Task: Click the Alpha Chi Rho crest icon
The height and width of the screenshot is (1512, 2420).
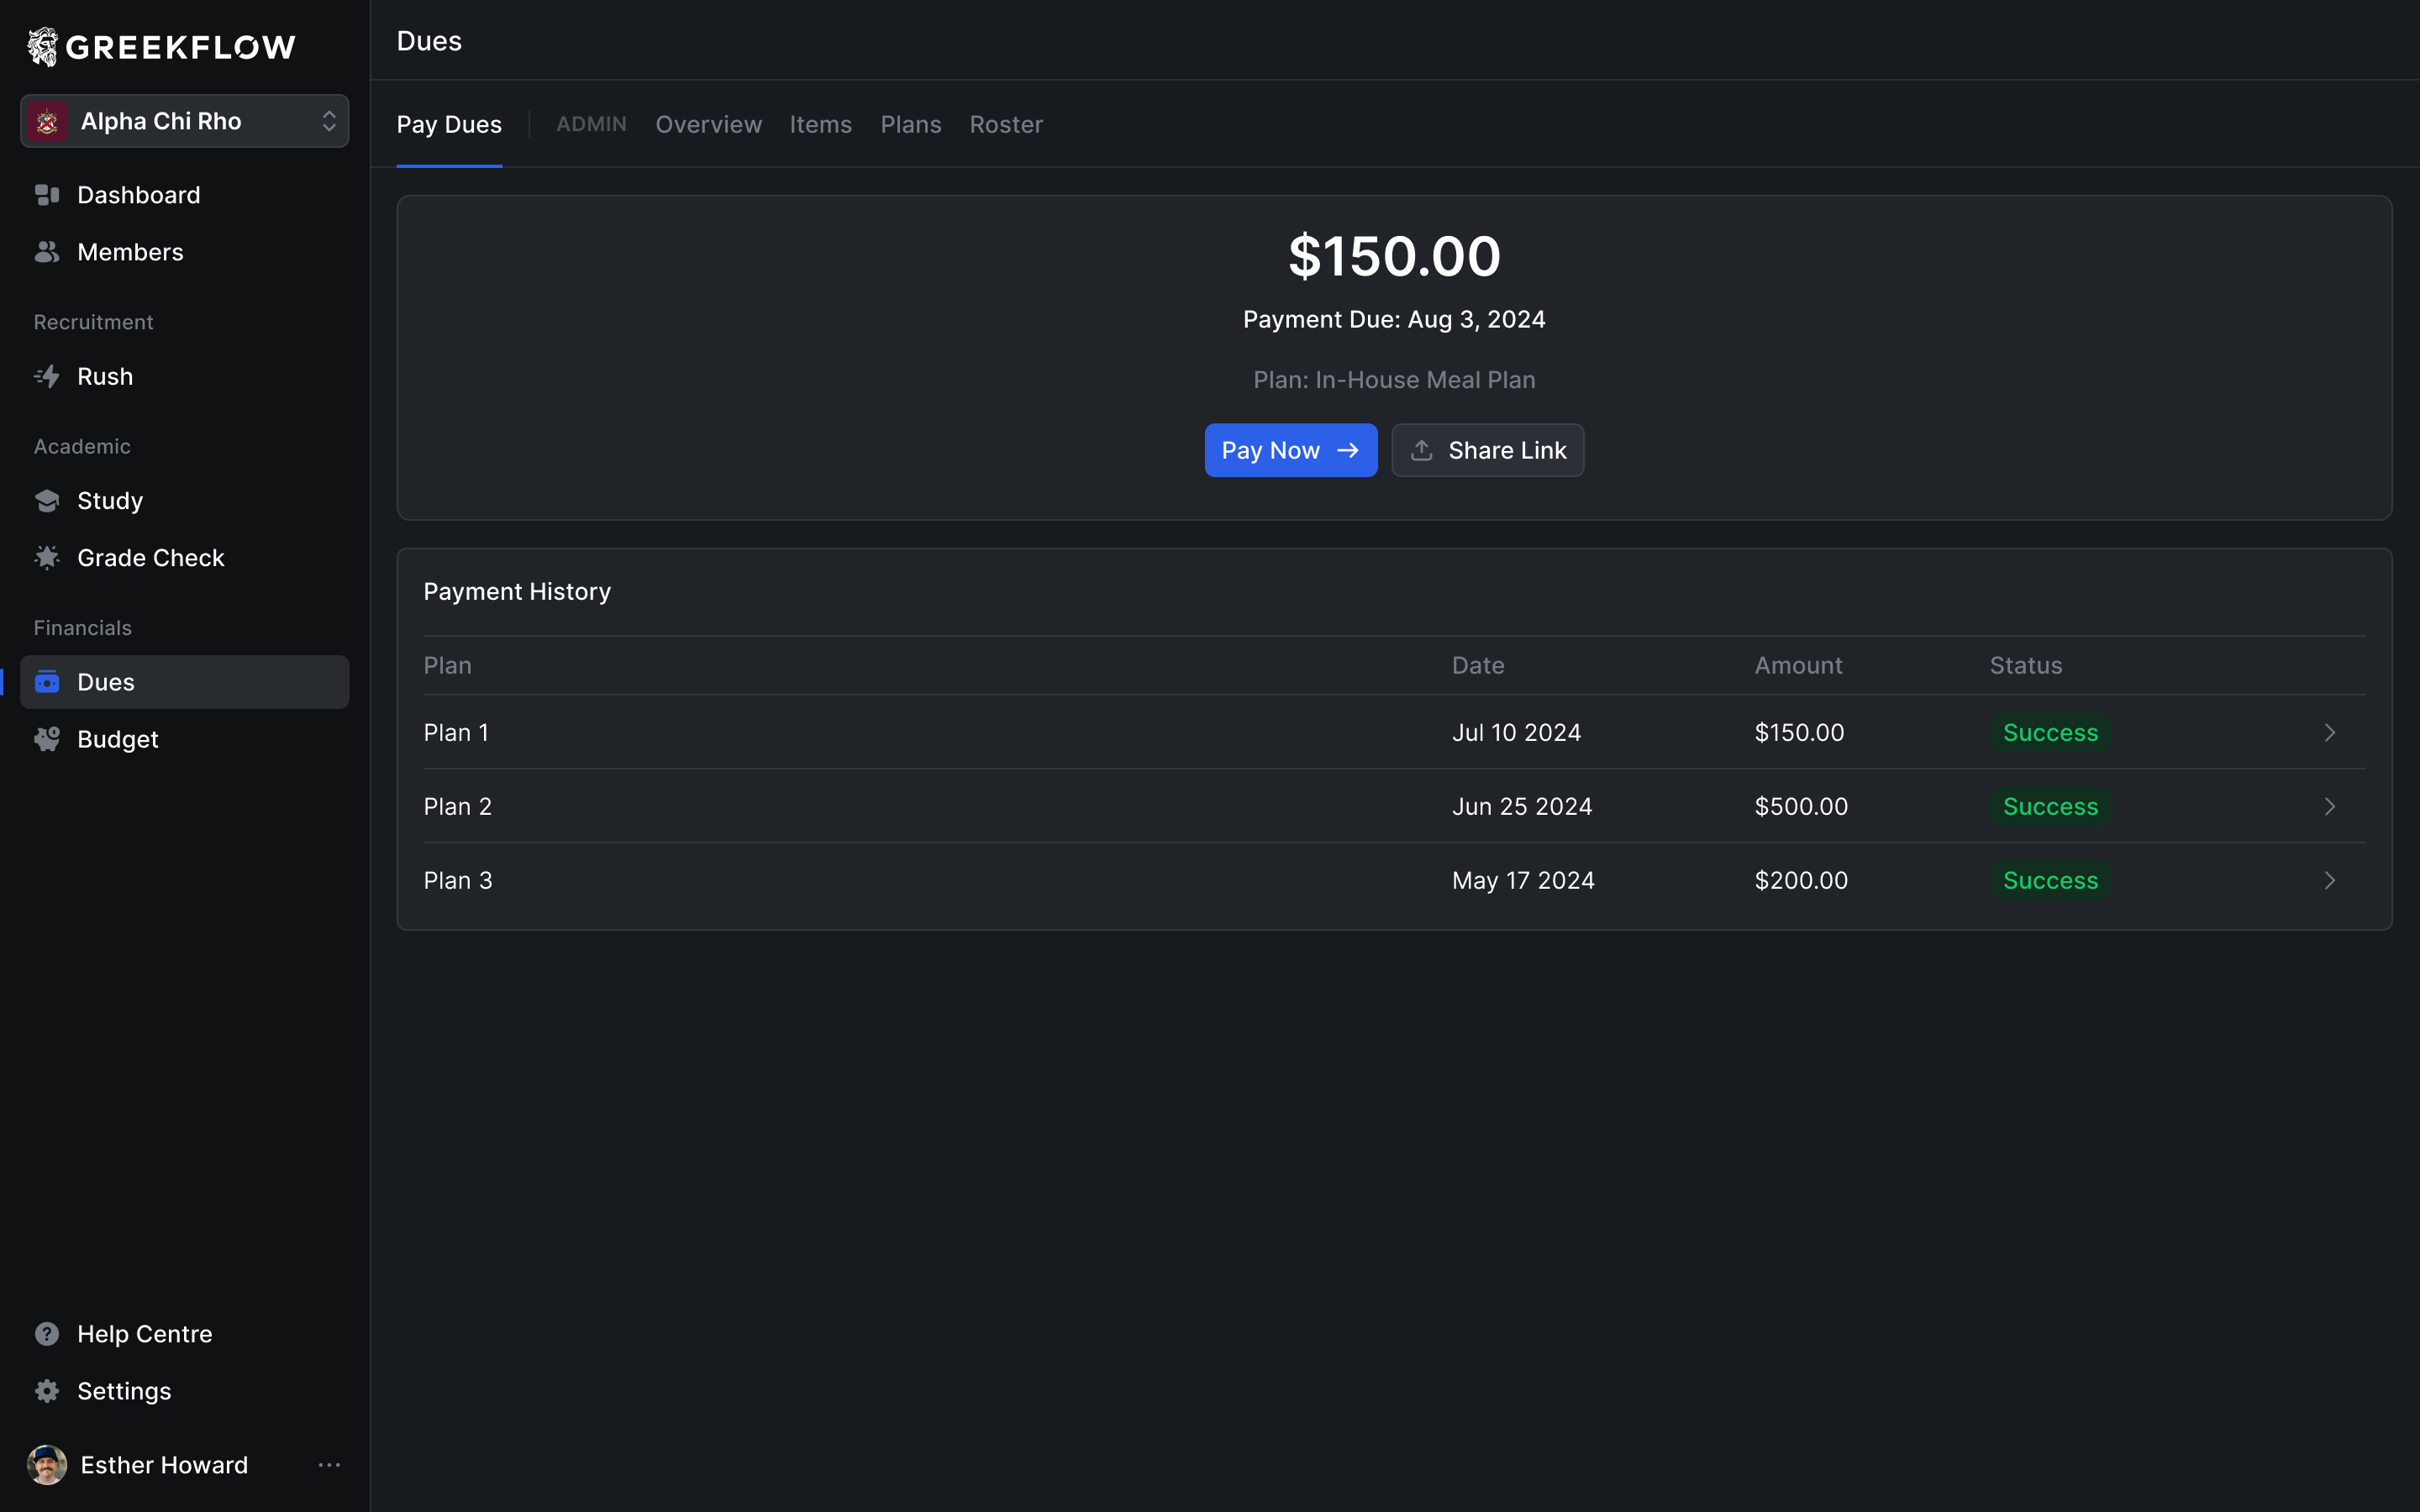Action: click(46, 121)
